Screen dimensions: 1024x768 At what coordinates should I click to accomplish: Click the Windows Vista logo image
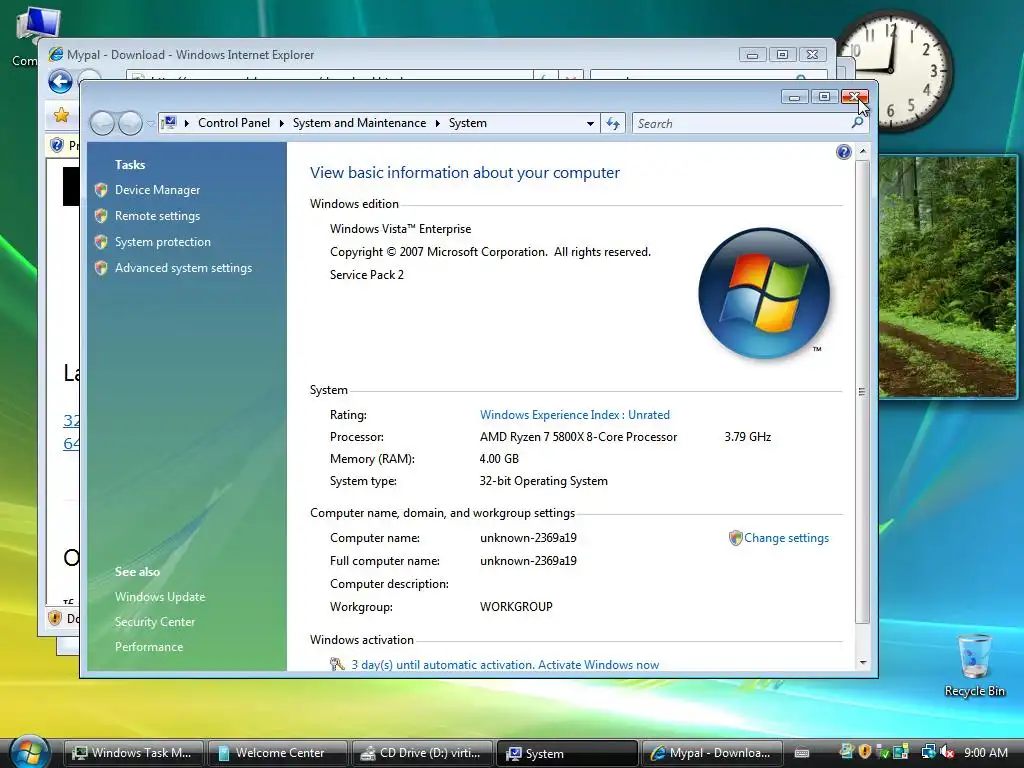[763, 293]
